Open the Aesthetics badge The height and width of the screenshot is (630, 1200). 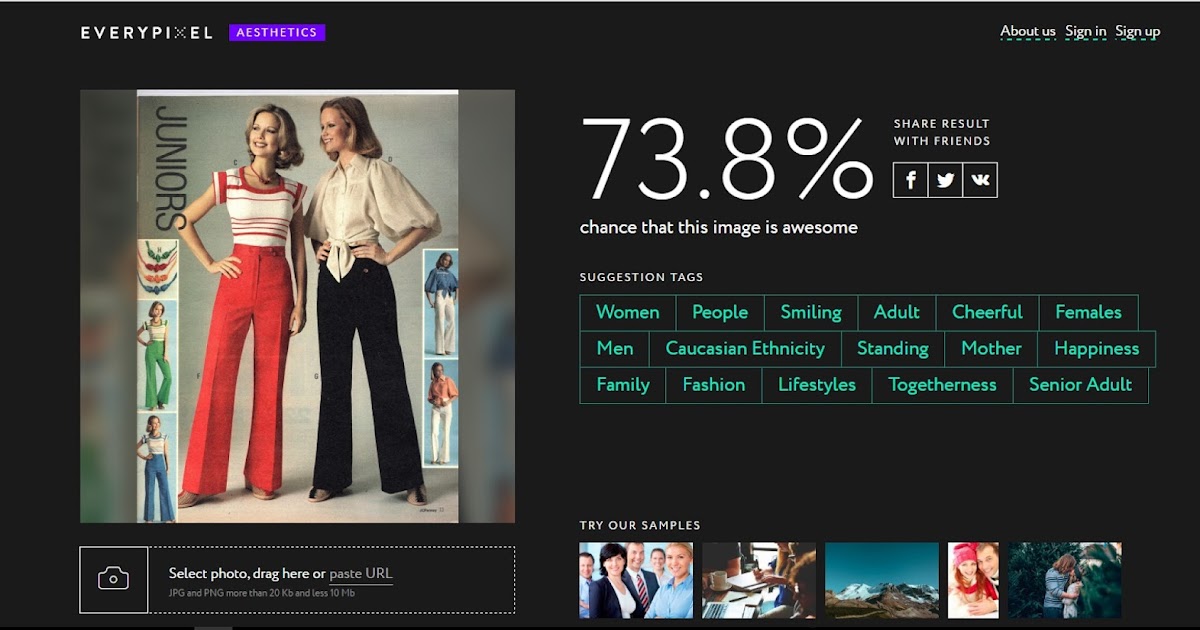point(277,33)
